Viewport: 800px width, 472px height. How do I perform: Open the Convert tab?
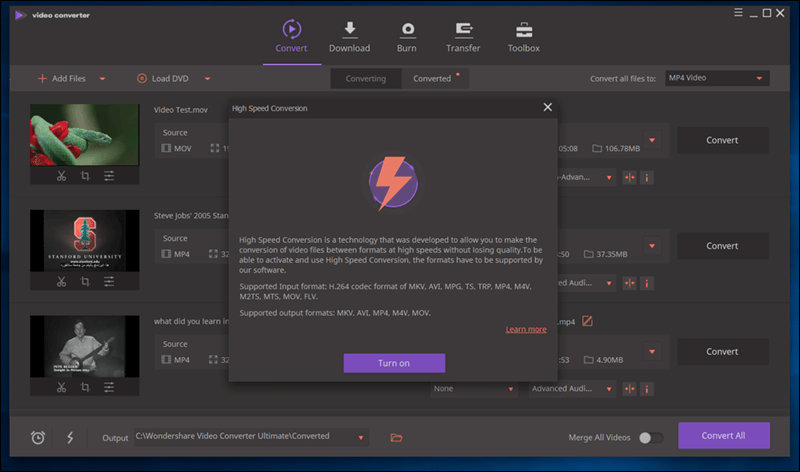(291, 37)
